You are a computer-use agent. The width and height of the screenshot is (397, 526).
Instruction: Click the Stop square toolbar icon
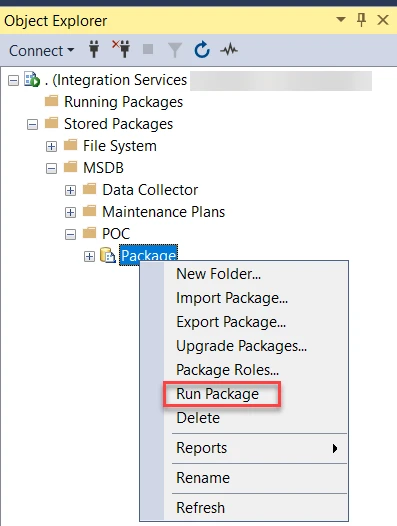pyautogui.click(x=148, y=49)
